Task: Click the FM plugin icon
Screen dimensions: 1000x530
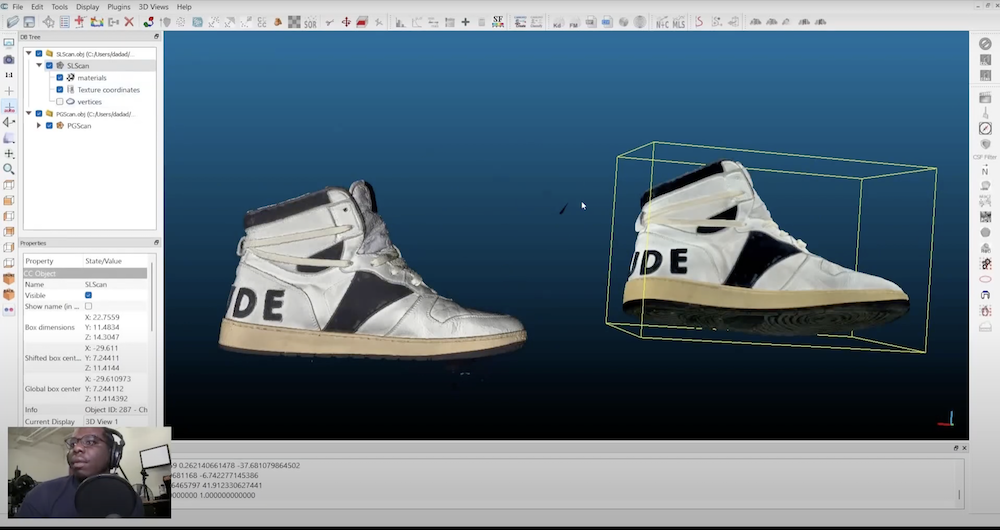Action: click(x=573, y=22)
